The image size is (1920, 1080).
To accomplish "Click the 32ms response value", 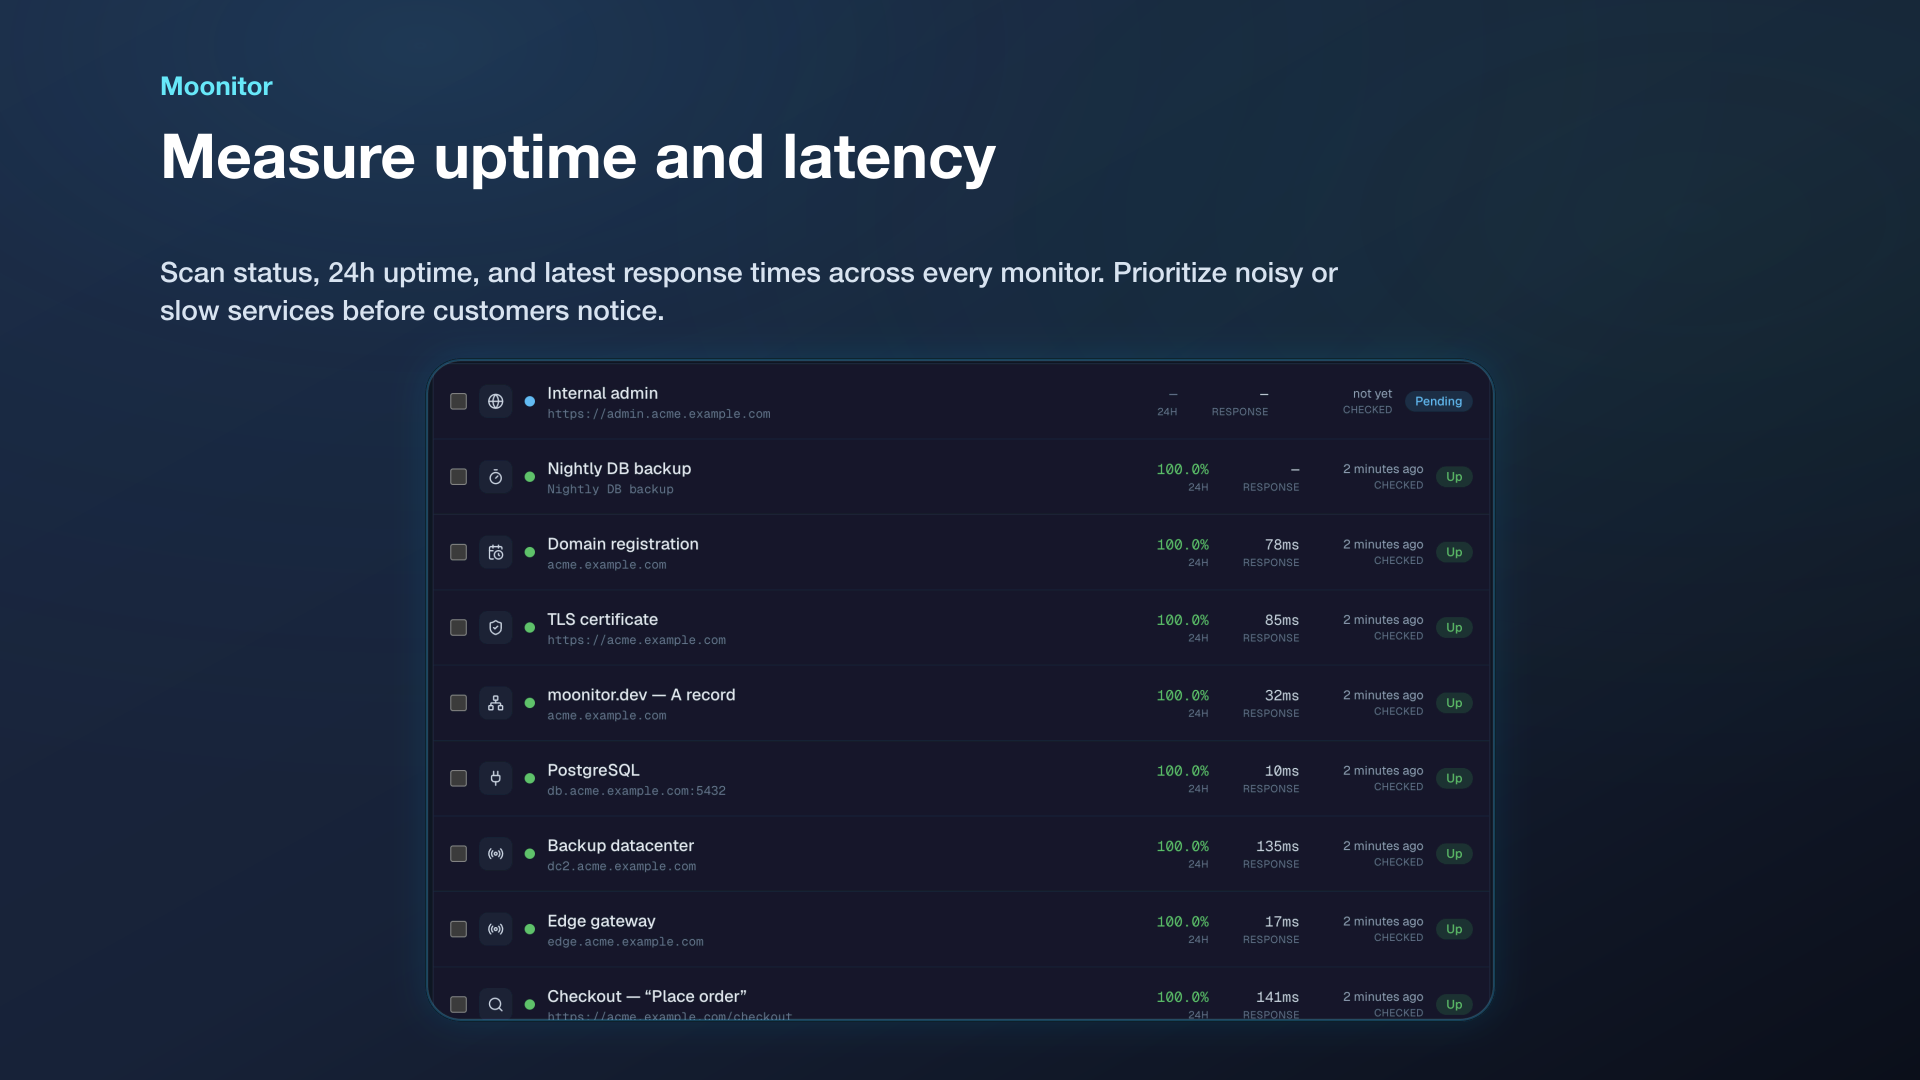I will 1281,696.
